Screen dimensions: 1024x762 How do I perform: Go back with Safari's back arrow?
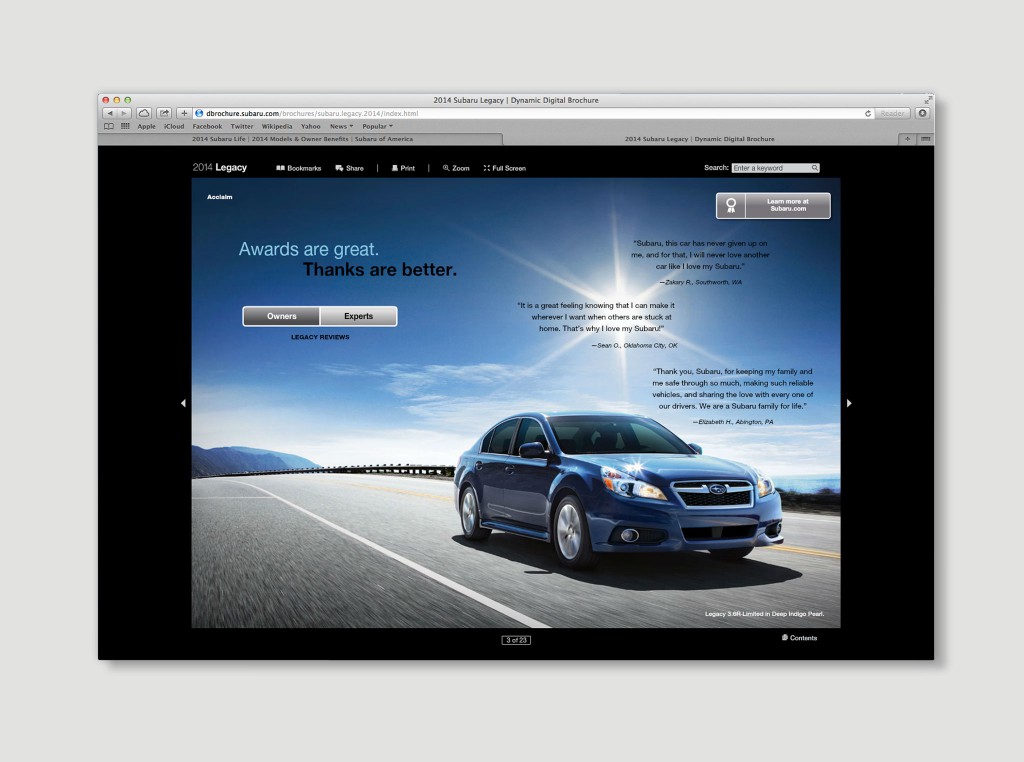tap(110, 114)
